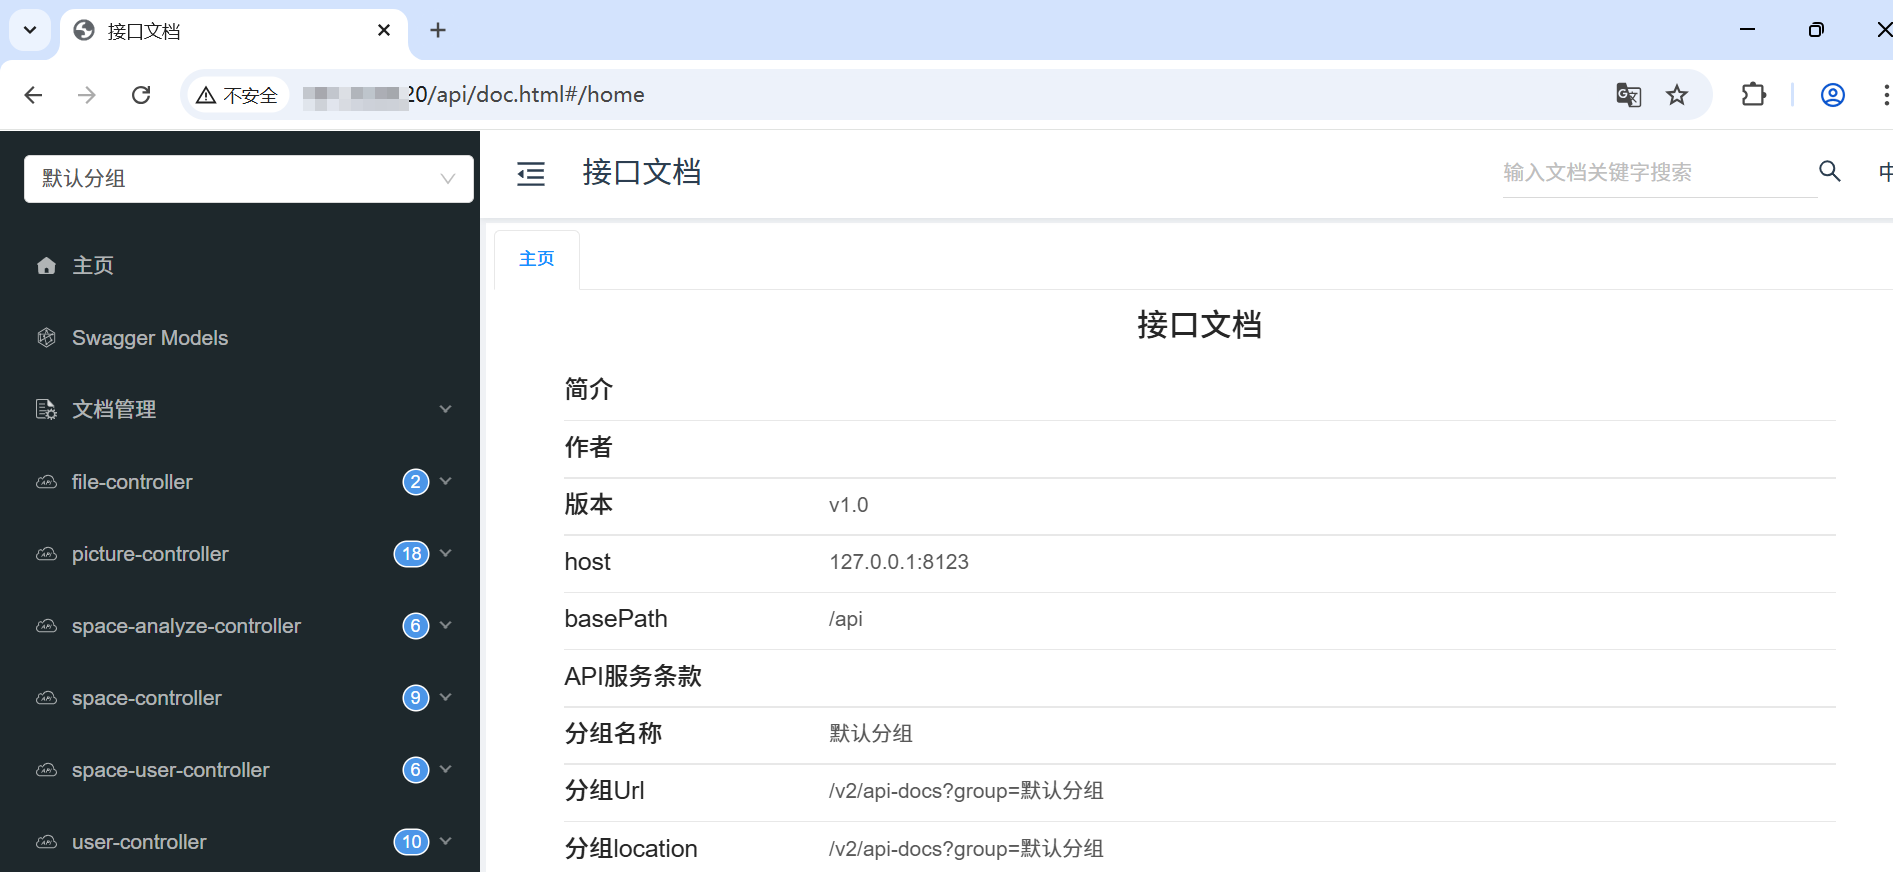Open the 默认分组 group dropdown
Image resolution: width=1893 pixels, height=872 pixels.
click(248, 179)
